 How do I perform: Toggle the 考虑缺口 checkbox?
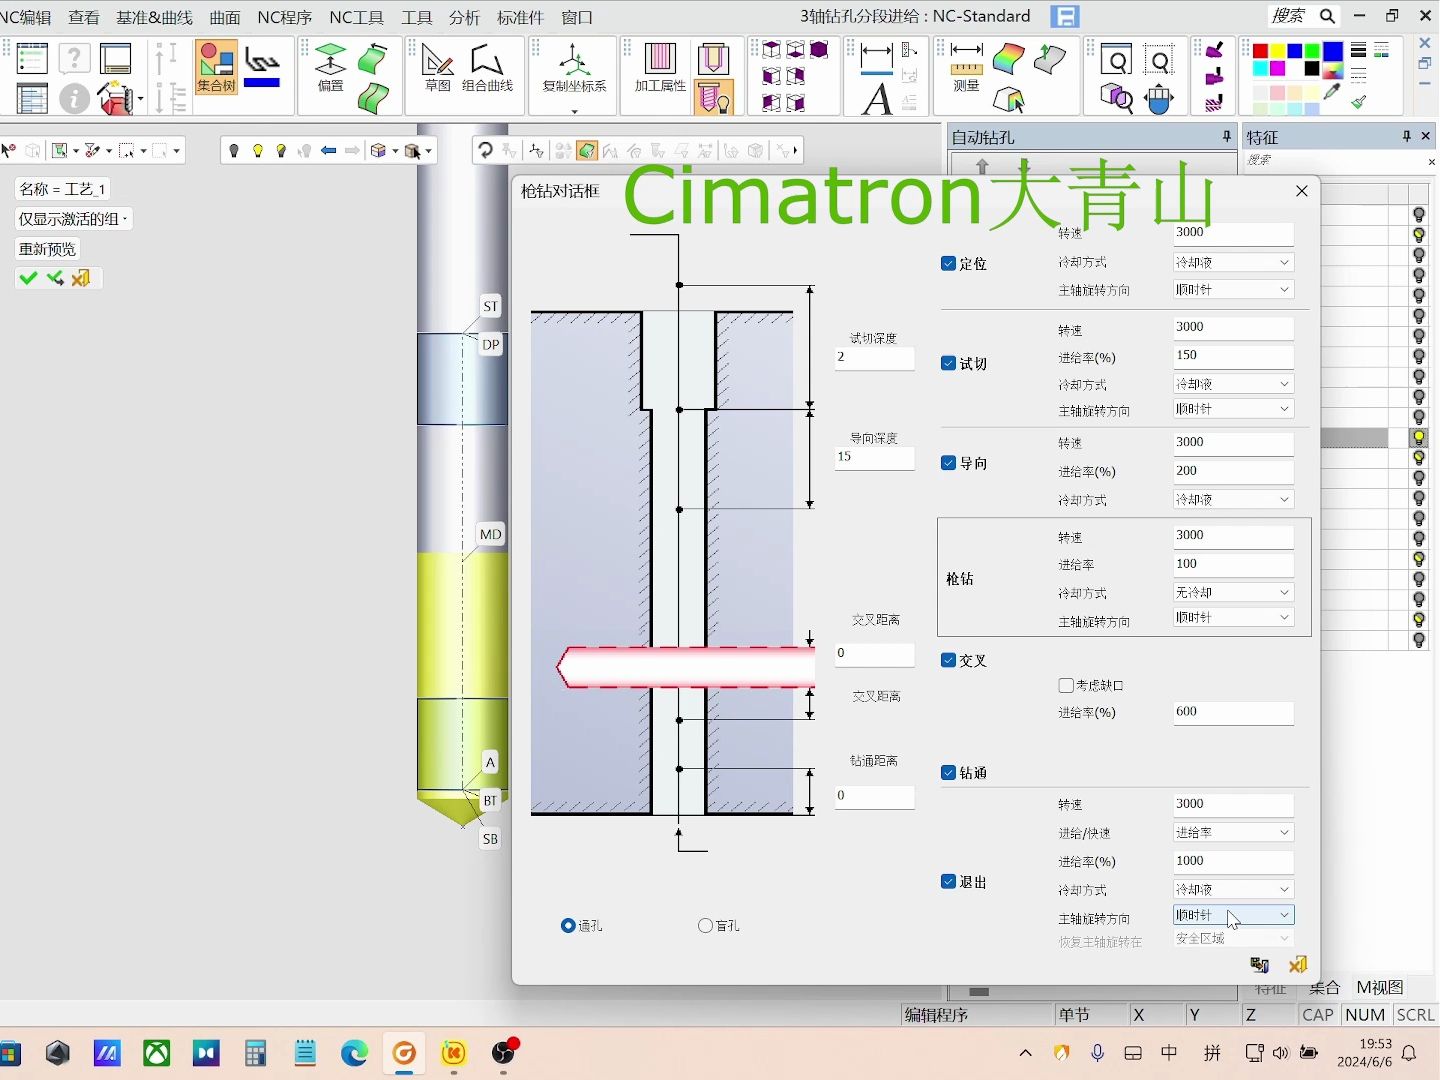pyautogui.click(x=1066, y=685)
